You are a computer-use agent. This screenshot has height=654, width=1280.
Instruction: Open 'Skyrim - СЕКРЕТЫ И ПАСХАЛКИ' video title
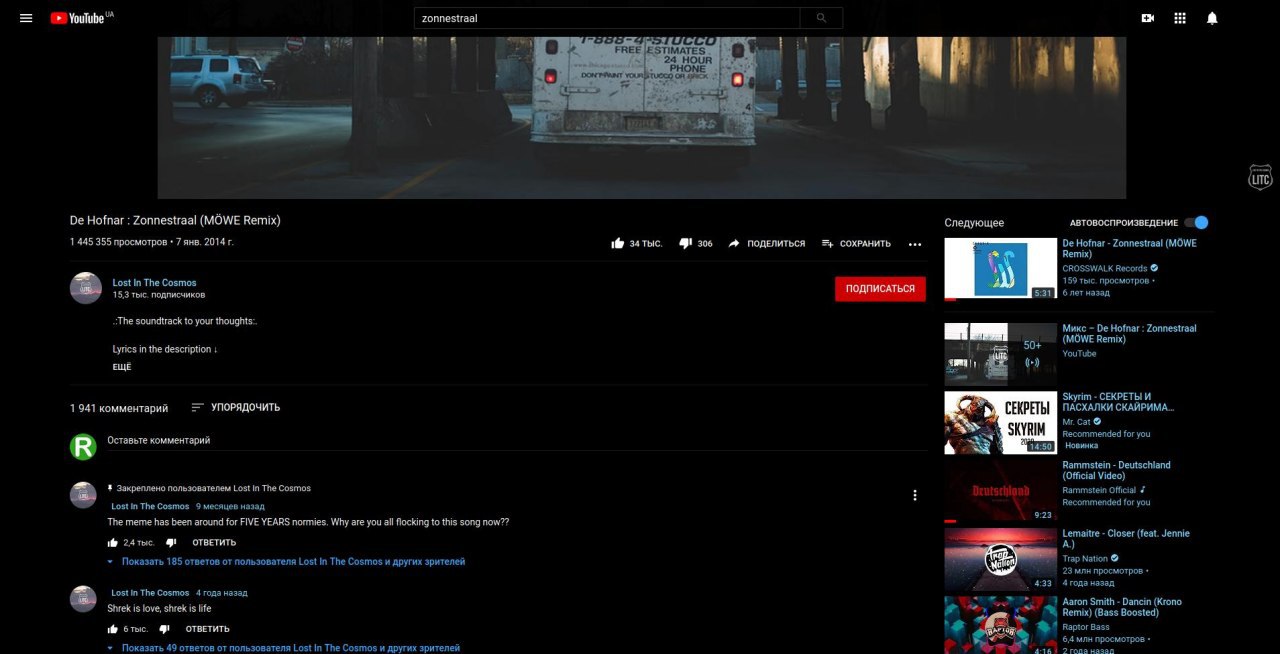(x=1118, y=402)
